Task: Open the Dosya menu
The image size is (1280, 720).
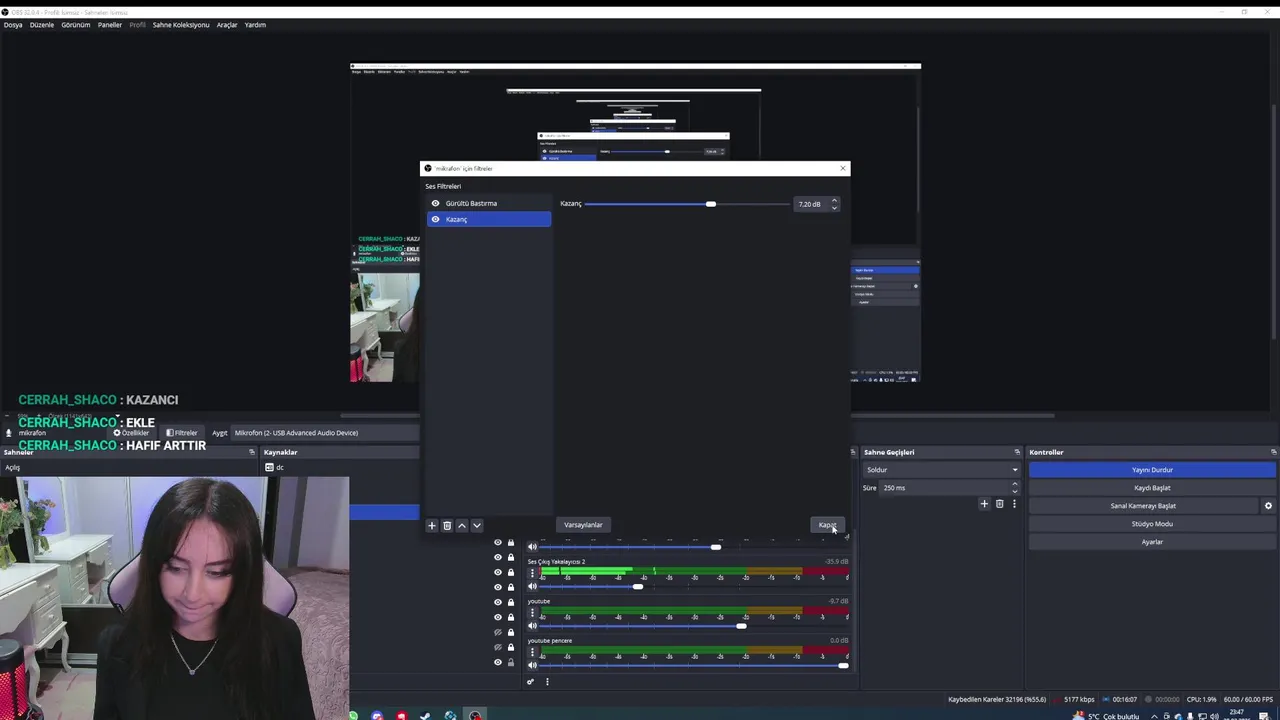Action: [13, 25]
